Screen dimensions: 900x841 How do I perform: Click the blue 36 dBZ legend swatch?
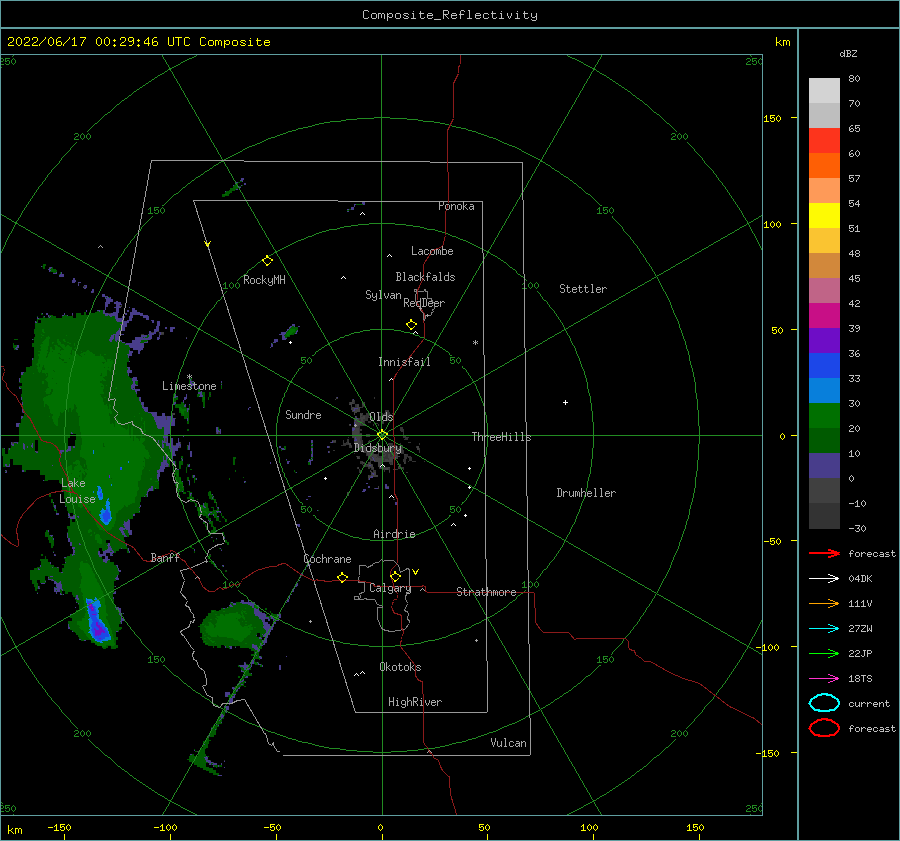[x=824, y=365]
